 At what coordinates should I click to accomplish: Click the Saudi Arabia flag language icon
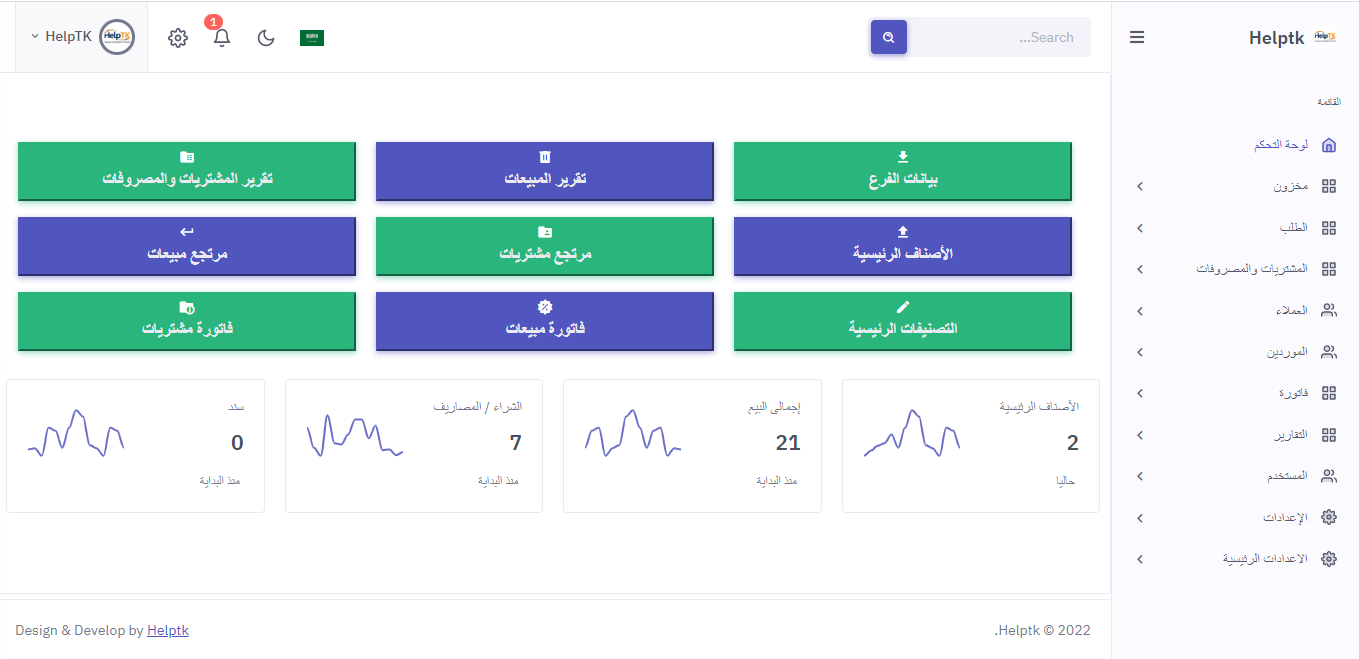[x=312, y=38]
